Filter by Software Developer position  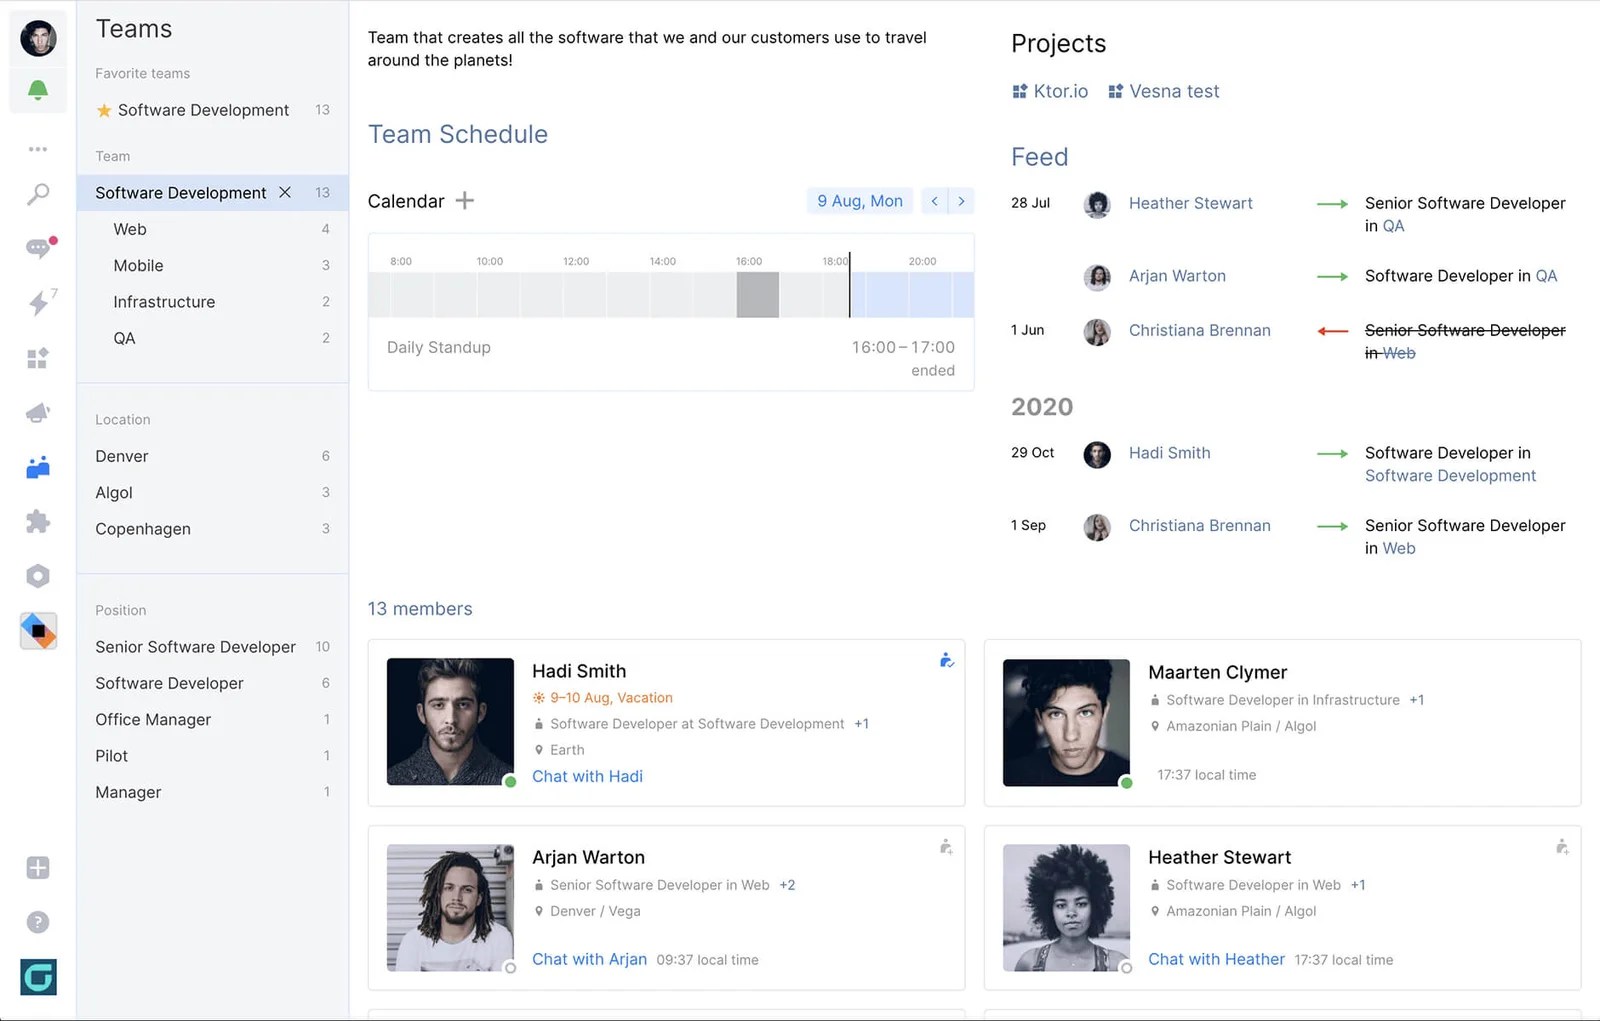(x=213, y=683)
